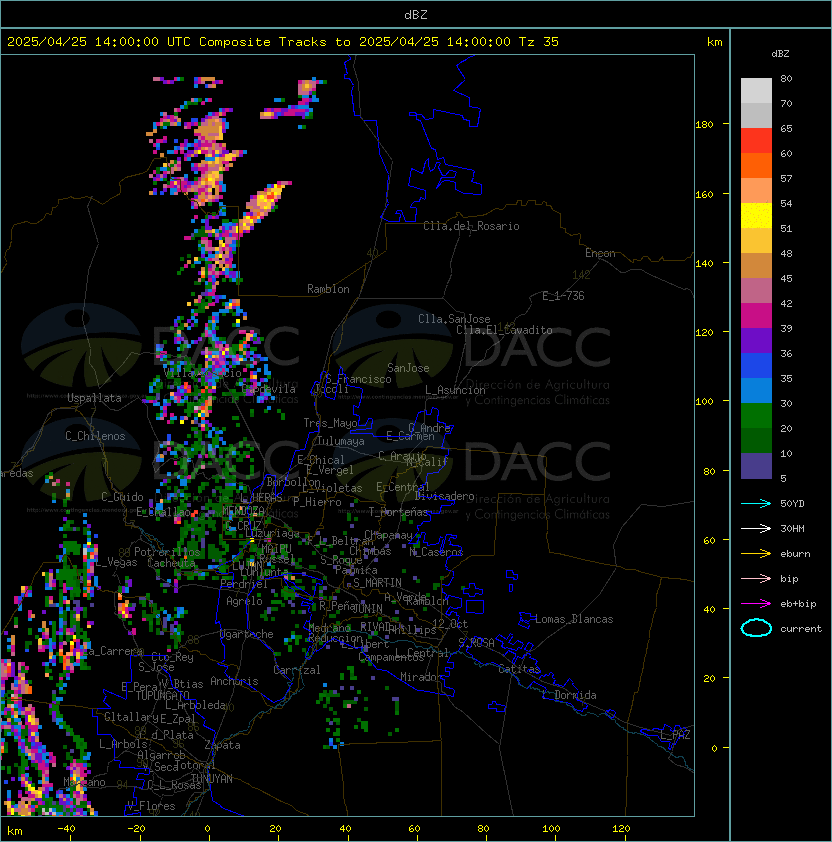
Task: Click the Agrelo label
Action: coord(244,601)
